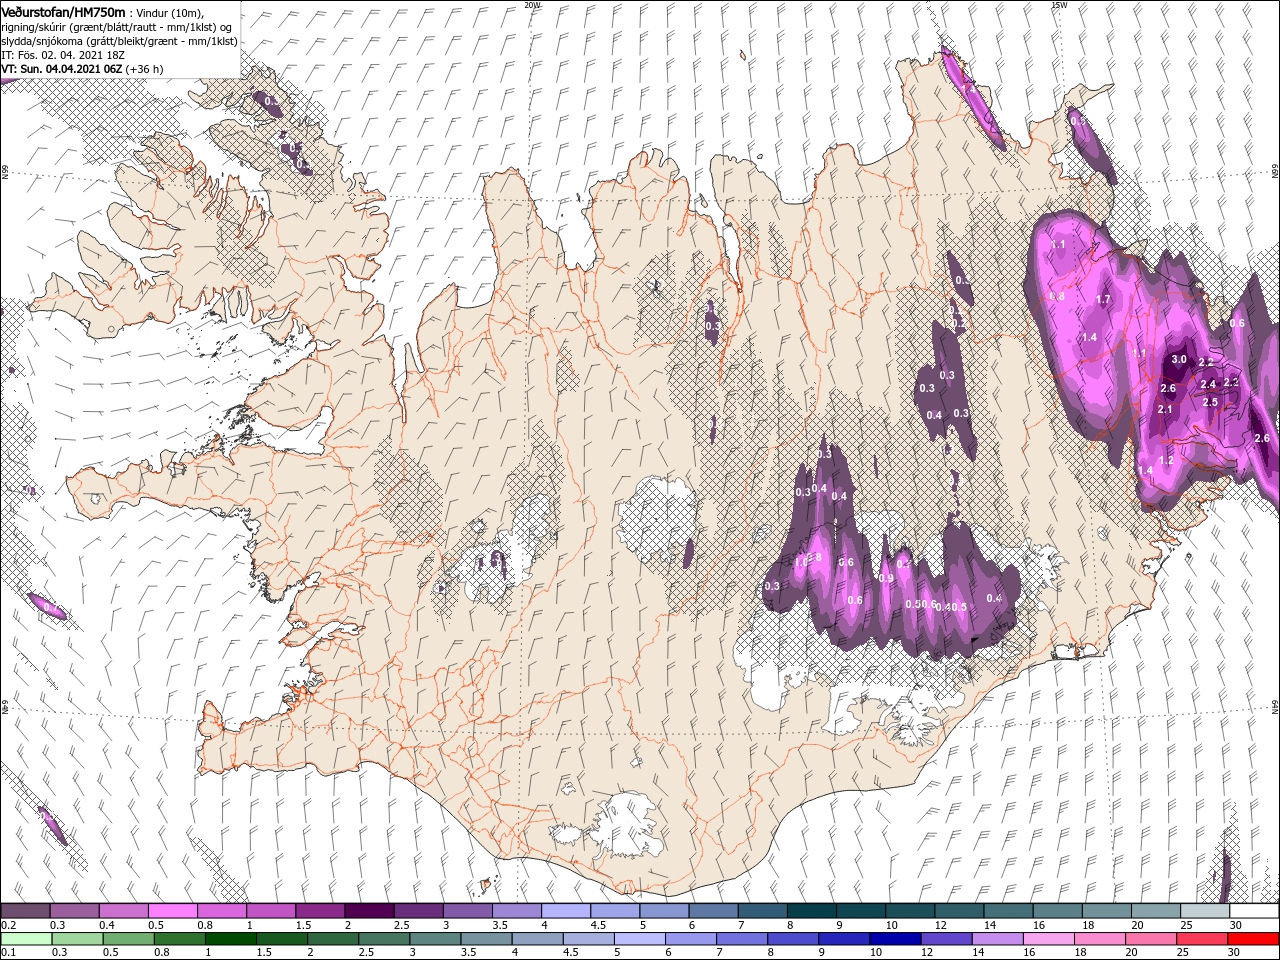The image size is (1280, 960).
Task: Click the '1.7' precipitation value on the map
Action: (1104, 300)
